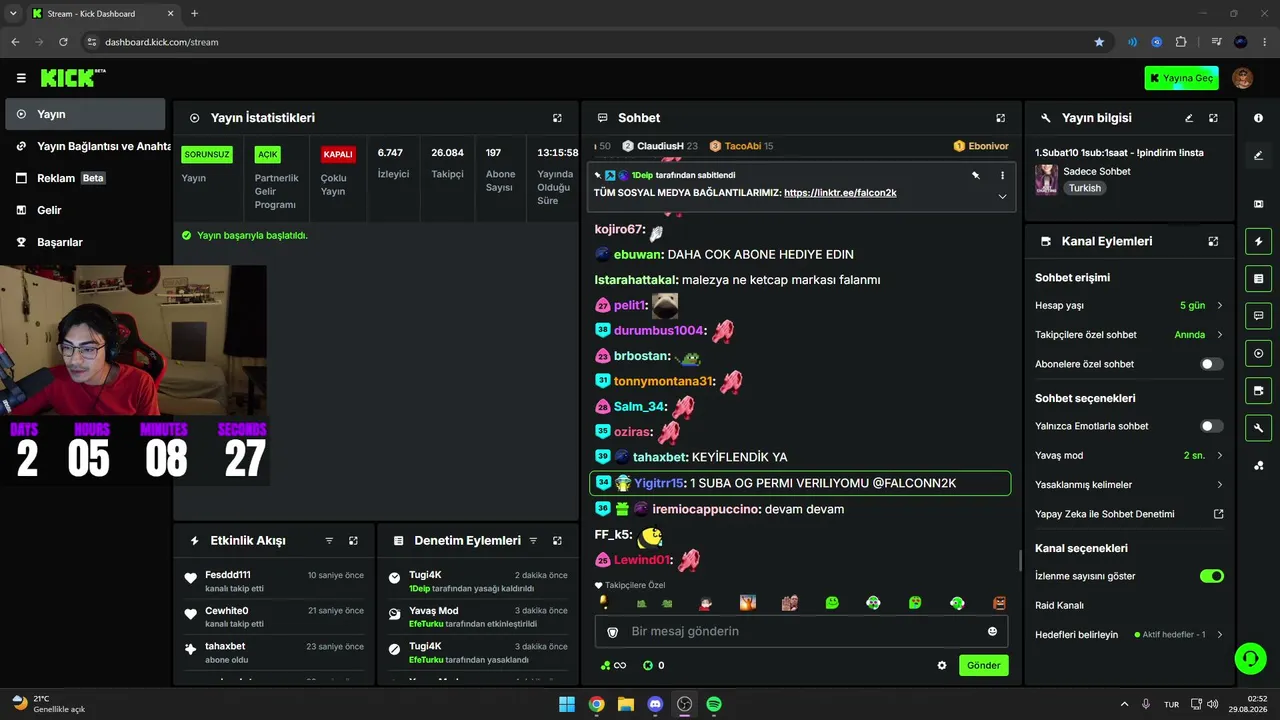
Task: Open the Denetim Eylemleri filter menu
Action: click(533, 541)
